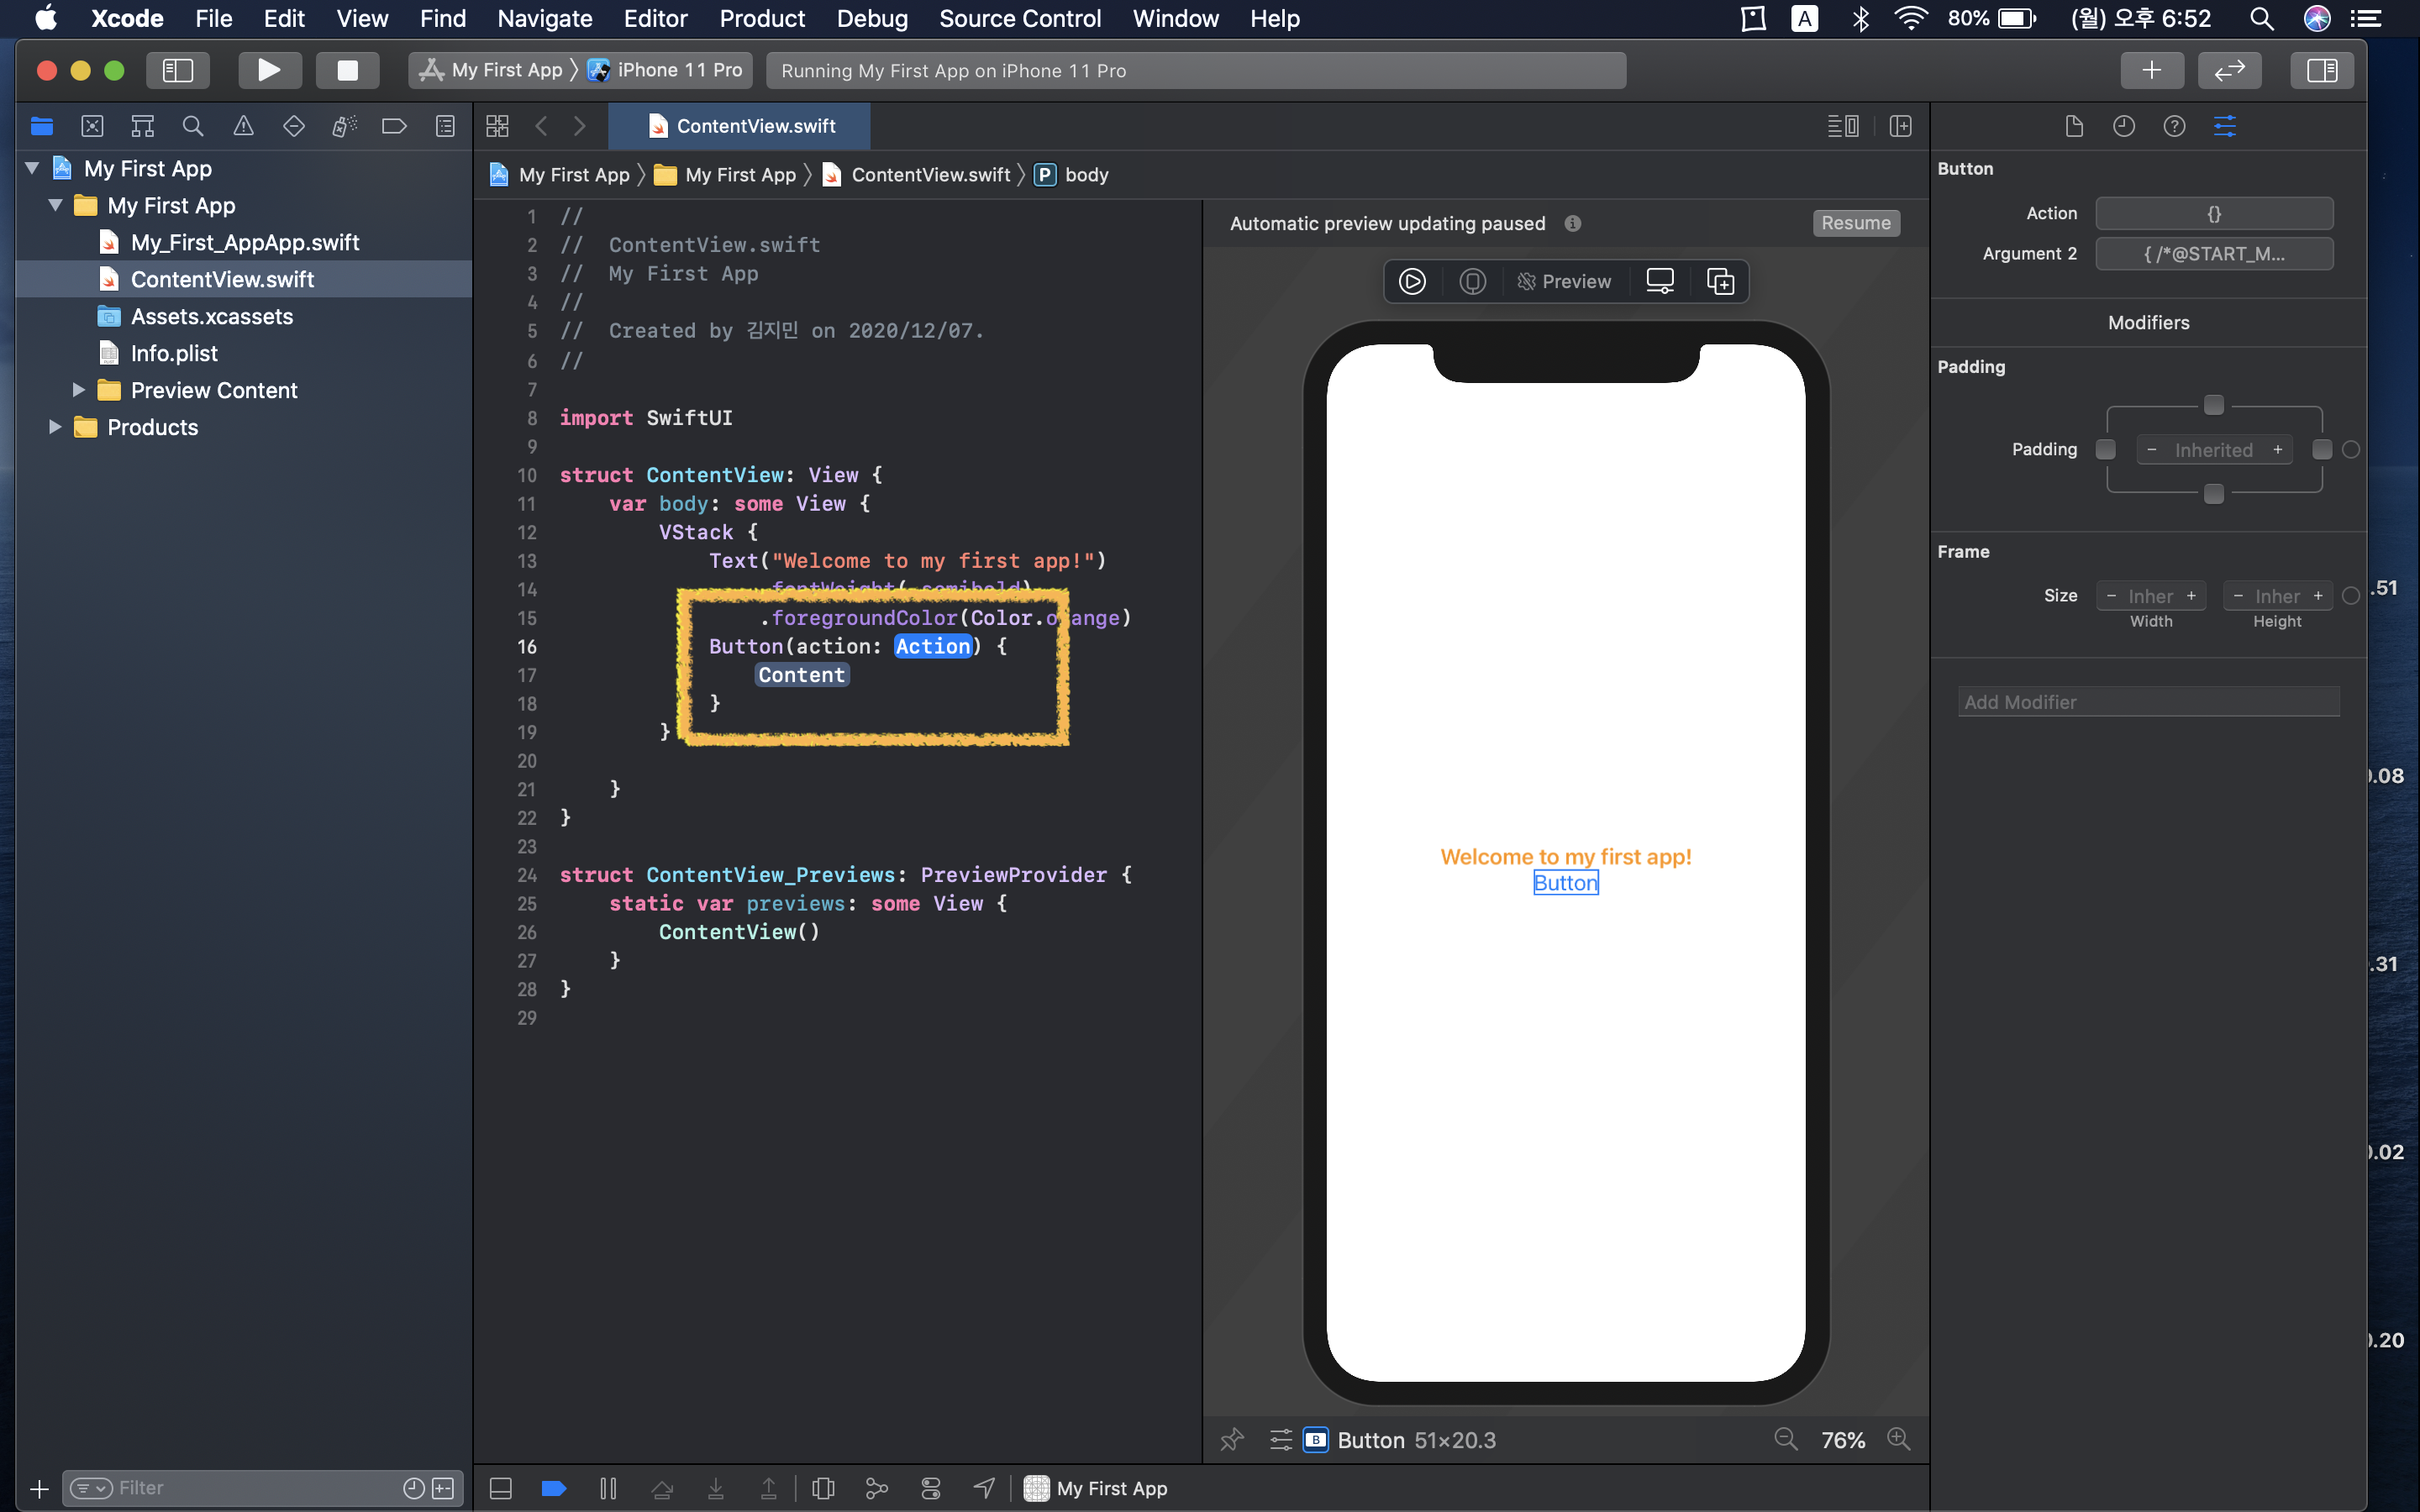Open the Debug navigator icon
The width and height of the screenshot is (2420, 1512).
pyautogui.click(x=344, y=126)
